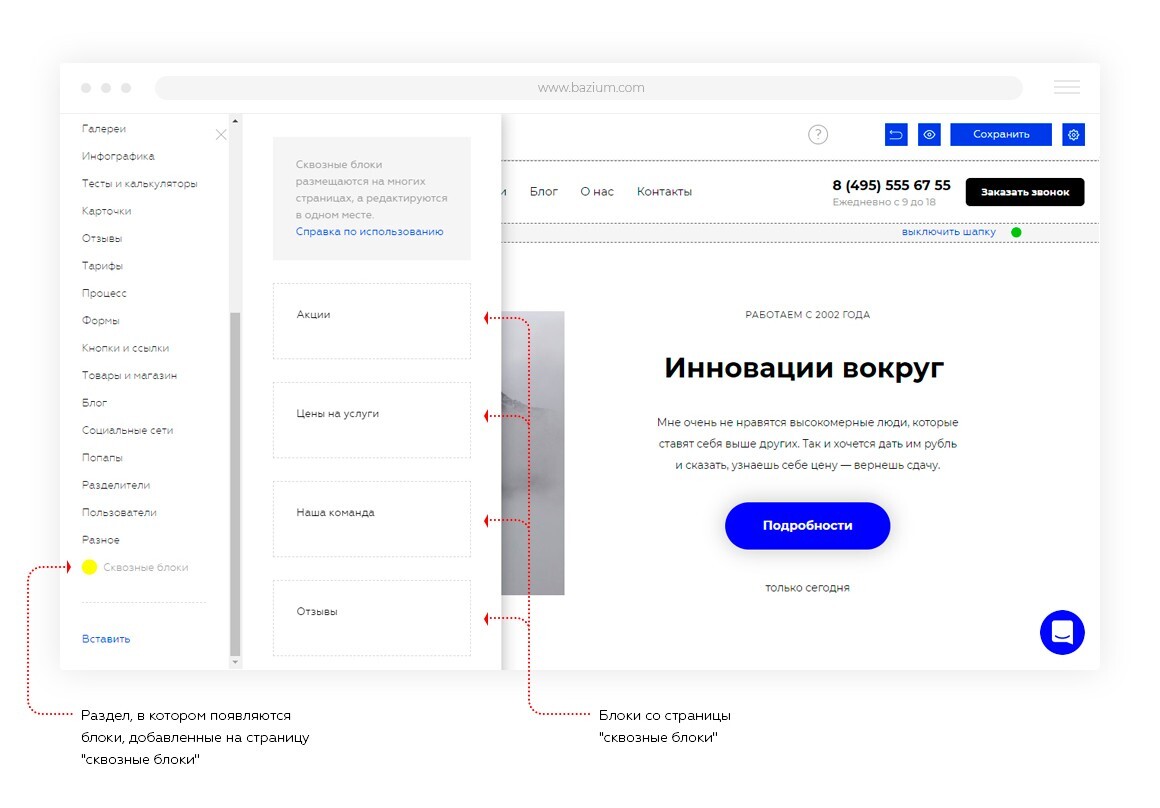Click the sidebar scrollbar down arrow

point(235,662)
